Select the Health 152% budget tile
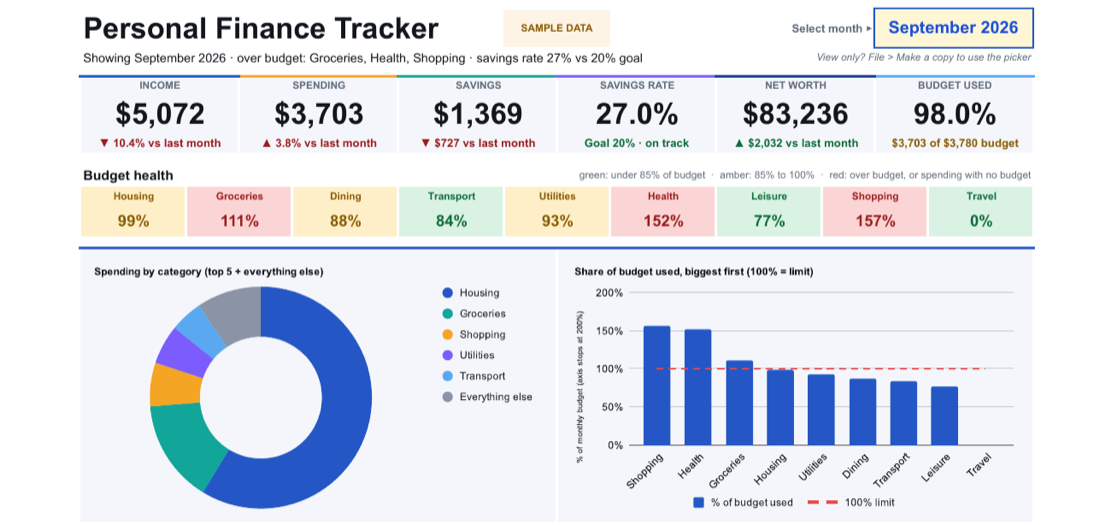1100x525 pixels. (663, 211)
